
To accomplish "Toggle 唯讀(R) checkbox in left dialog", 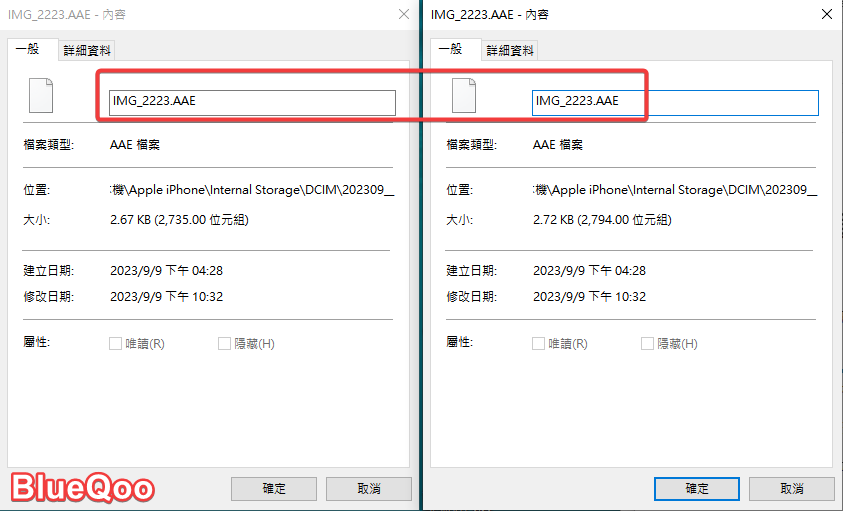I will point(116,344).
